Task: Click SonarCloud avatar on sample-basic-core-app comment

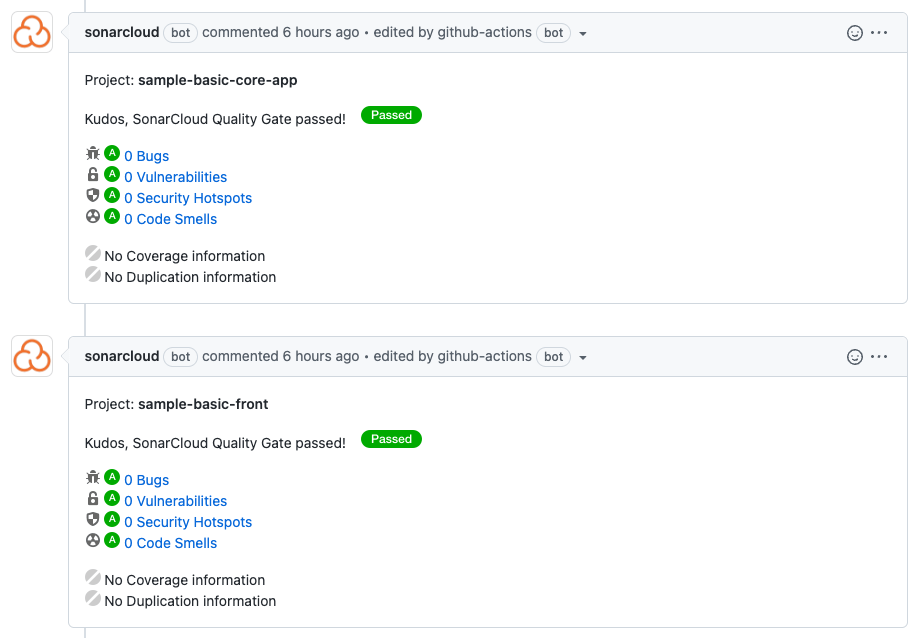Action: (x=32, y=32)
